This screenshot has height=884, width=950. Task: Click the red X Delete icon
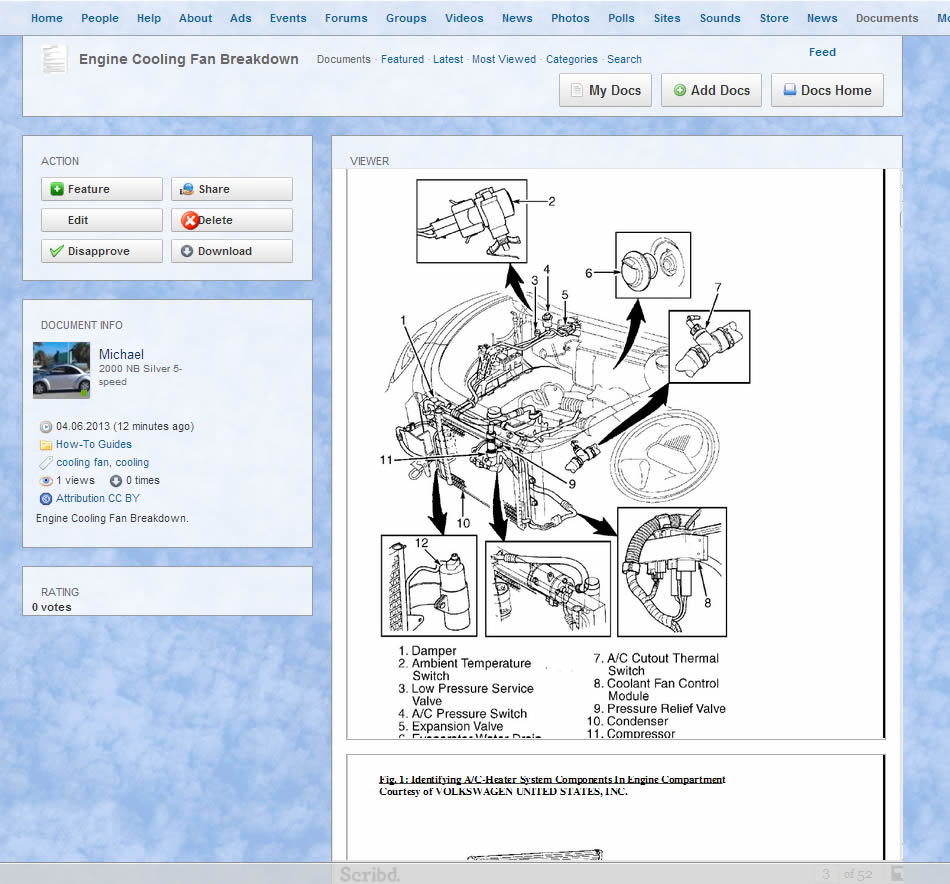190,221
